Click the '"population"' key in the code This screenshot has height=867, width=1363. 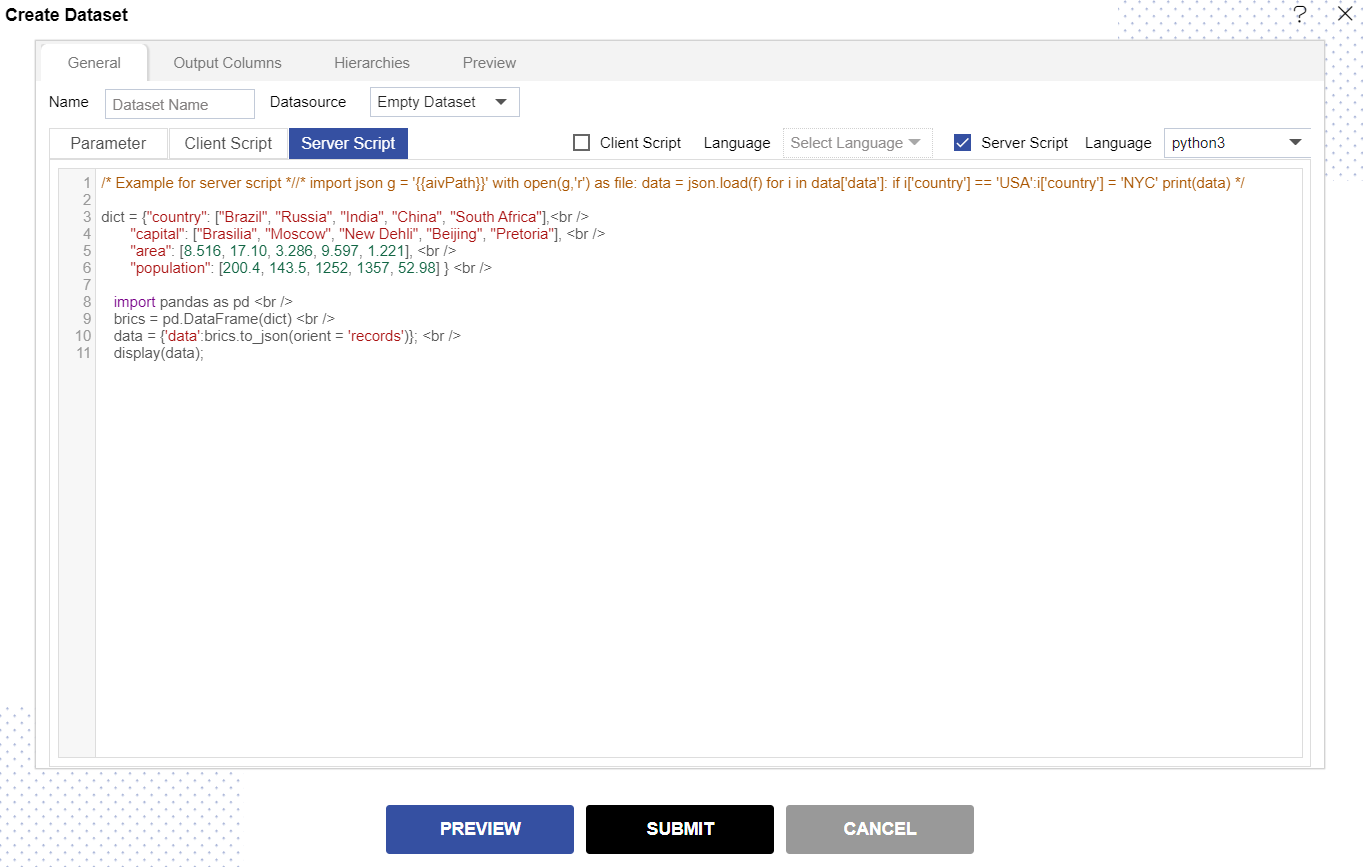pyautogui.click(x=170, y=268)
